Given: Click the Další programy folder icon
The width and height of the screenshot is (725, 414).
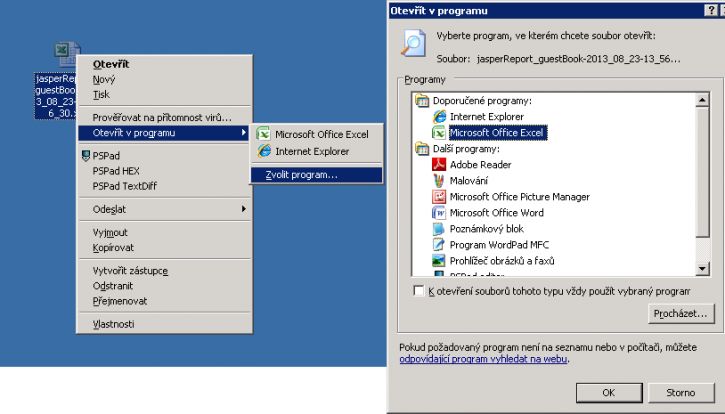Looking at the screenshot, I should click(422, 148).
